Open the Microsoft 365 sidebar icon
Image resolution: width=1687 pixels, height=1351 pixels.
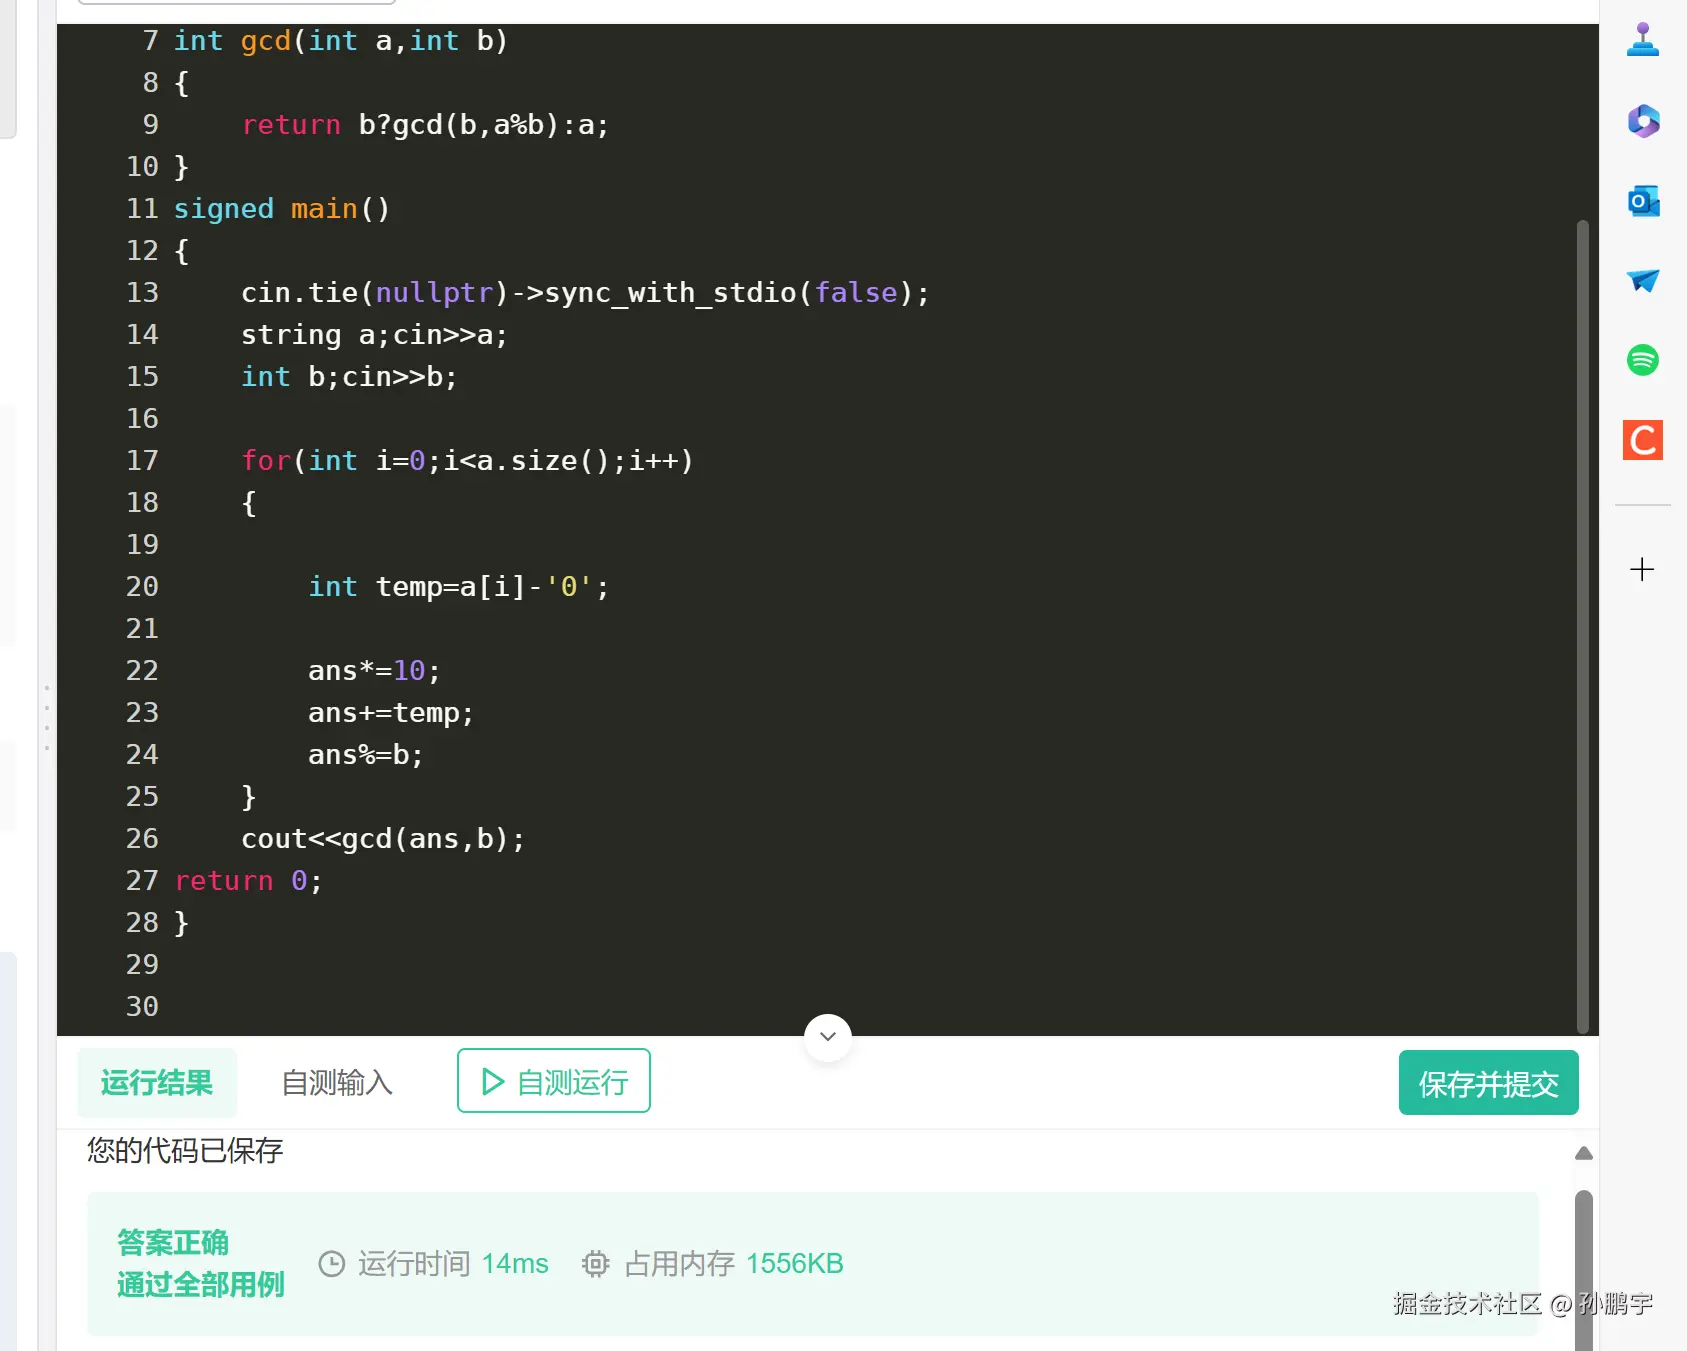(1642, 121)
